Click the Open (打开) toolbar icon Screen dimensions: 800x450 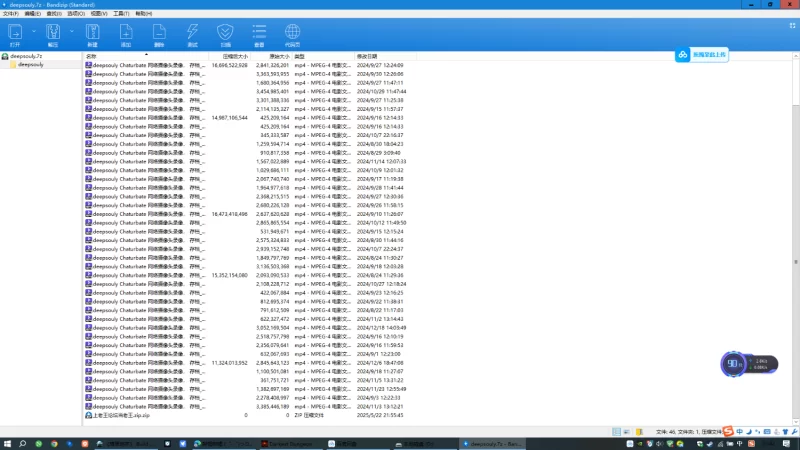coord(15,35)
